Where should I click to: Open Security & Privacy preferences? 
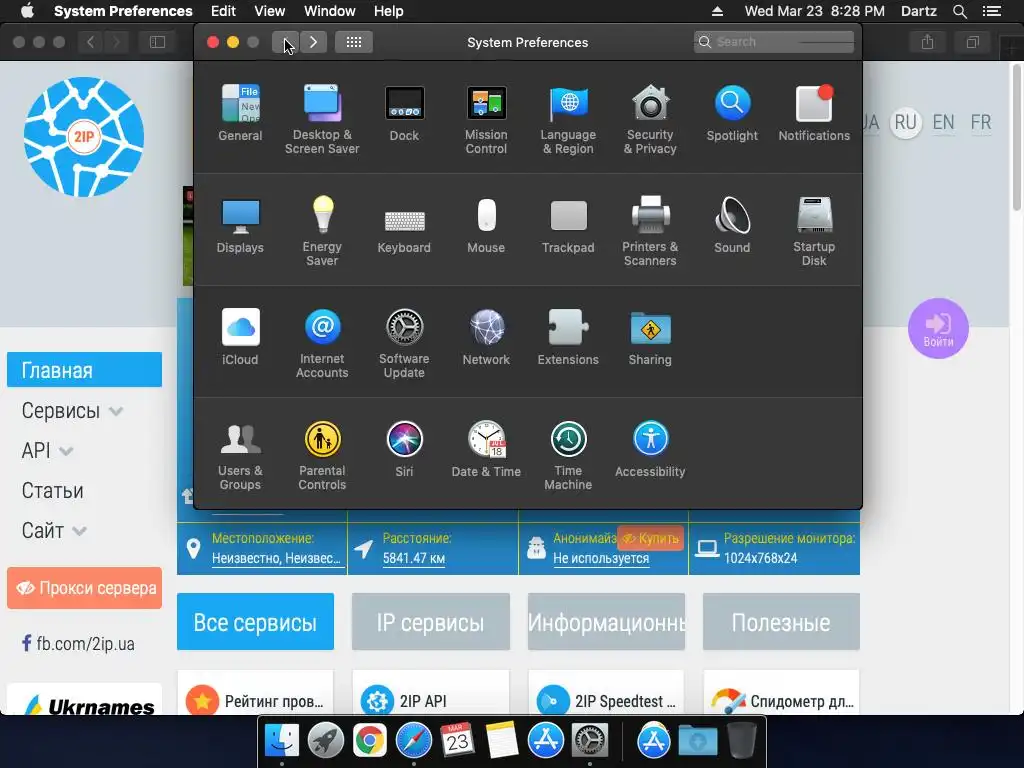(x=650, y=120)
